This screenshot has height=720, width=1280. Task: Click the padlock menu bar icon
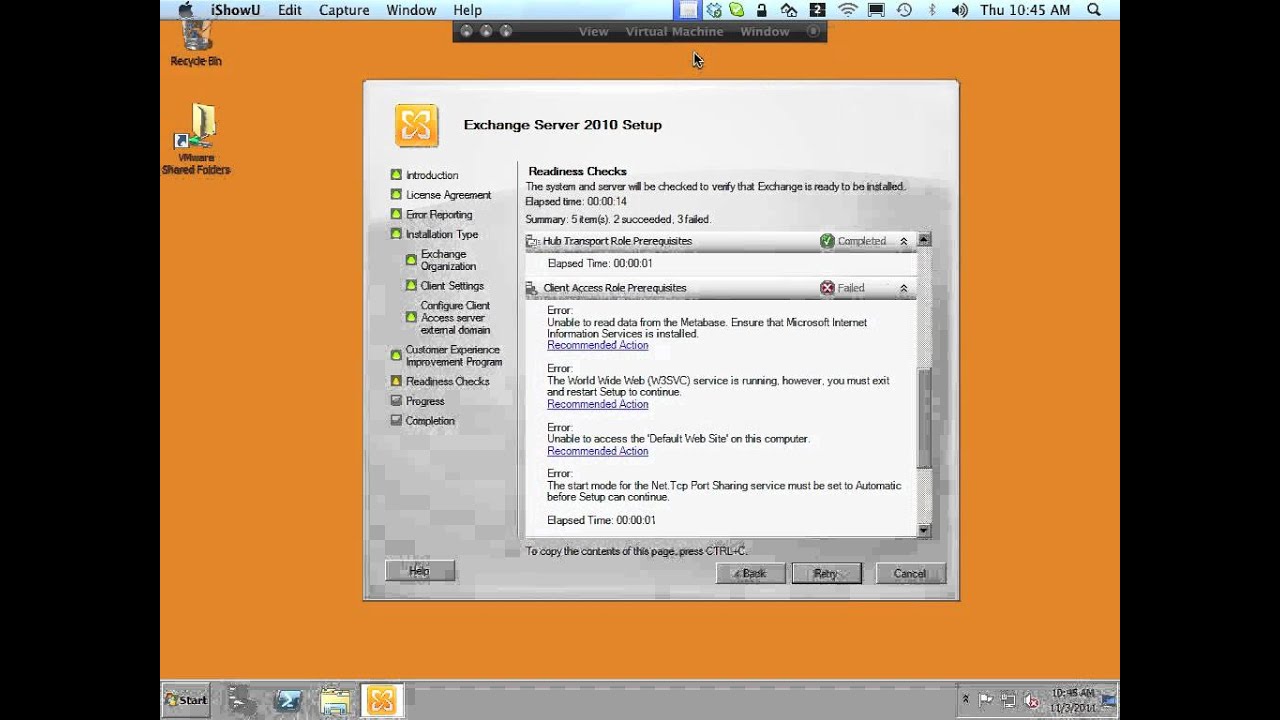(x=762, y=10)
